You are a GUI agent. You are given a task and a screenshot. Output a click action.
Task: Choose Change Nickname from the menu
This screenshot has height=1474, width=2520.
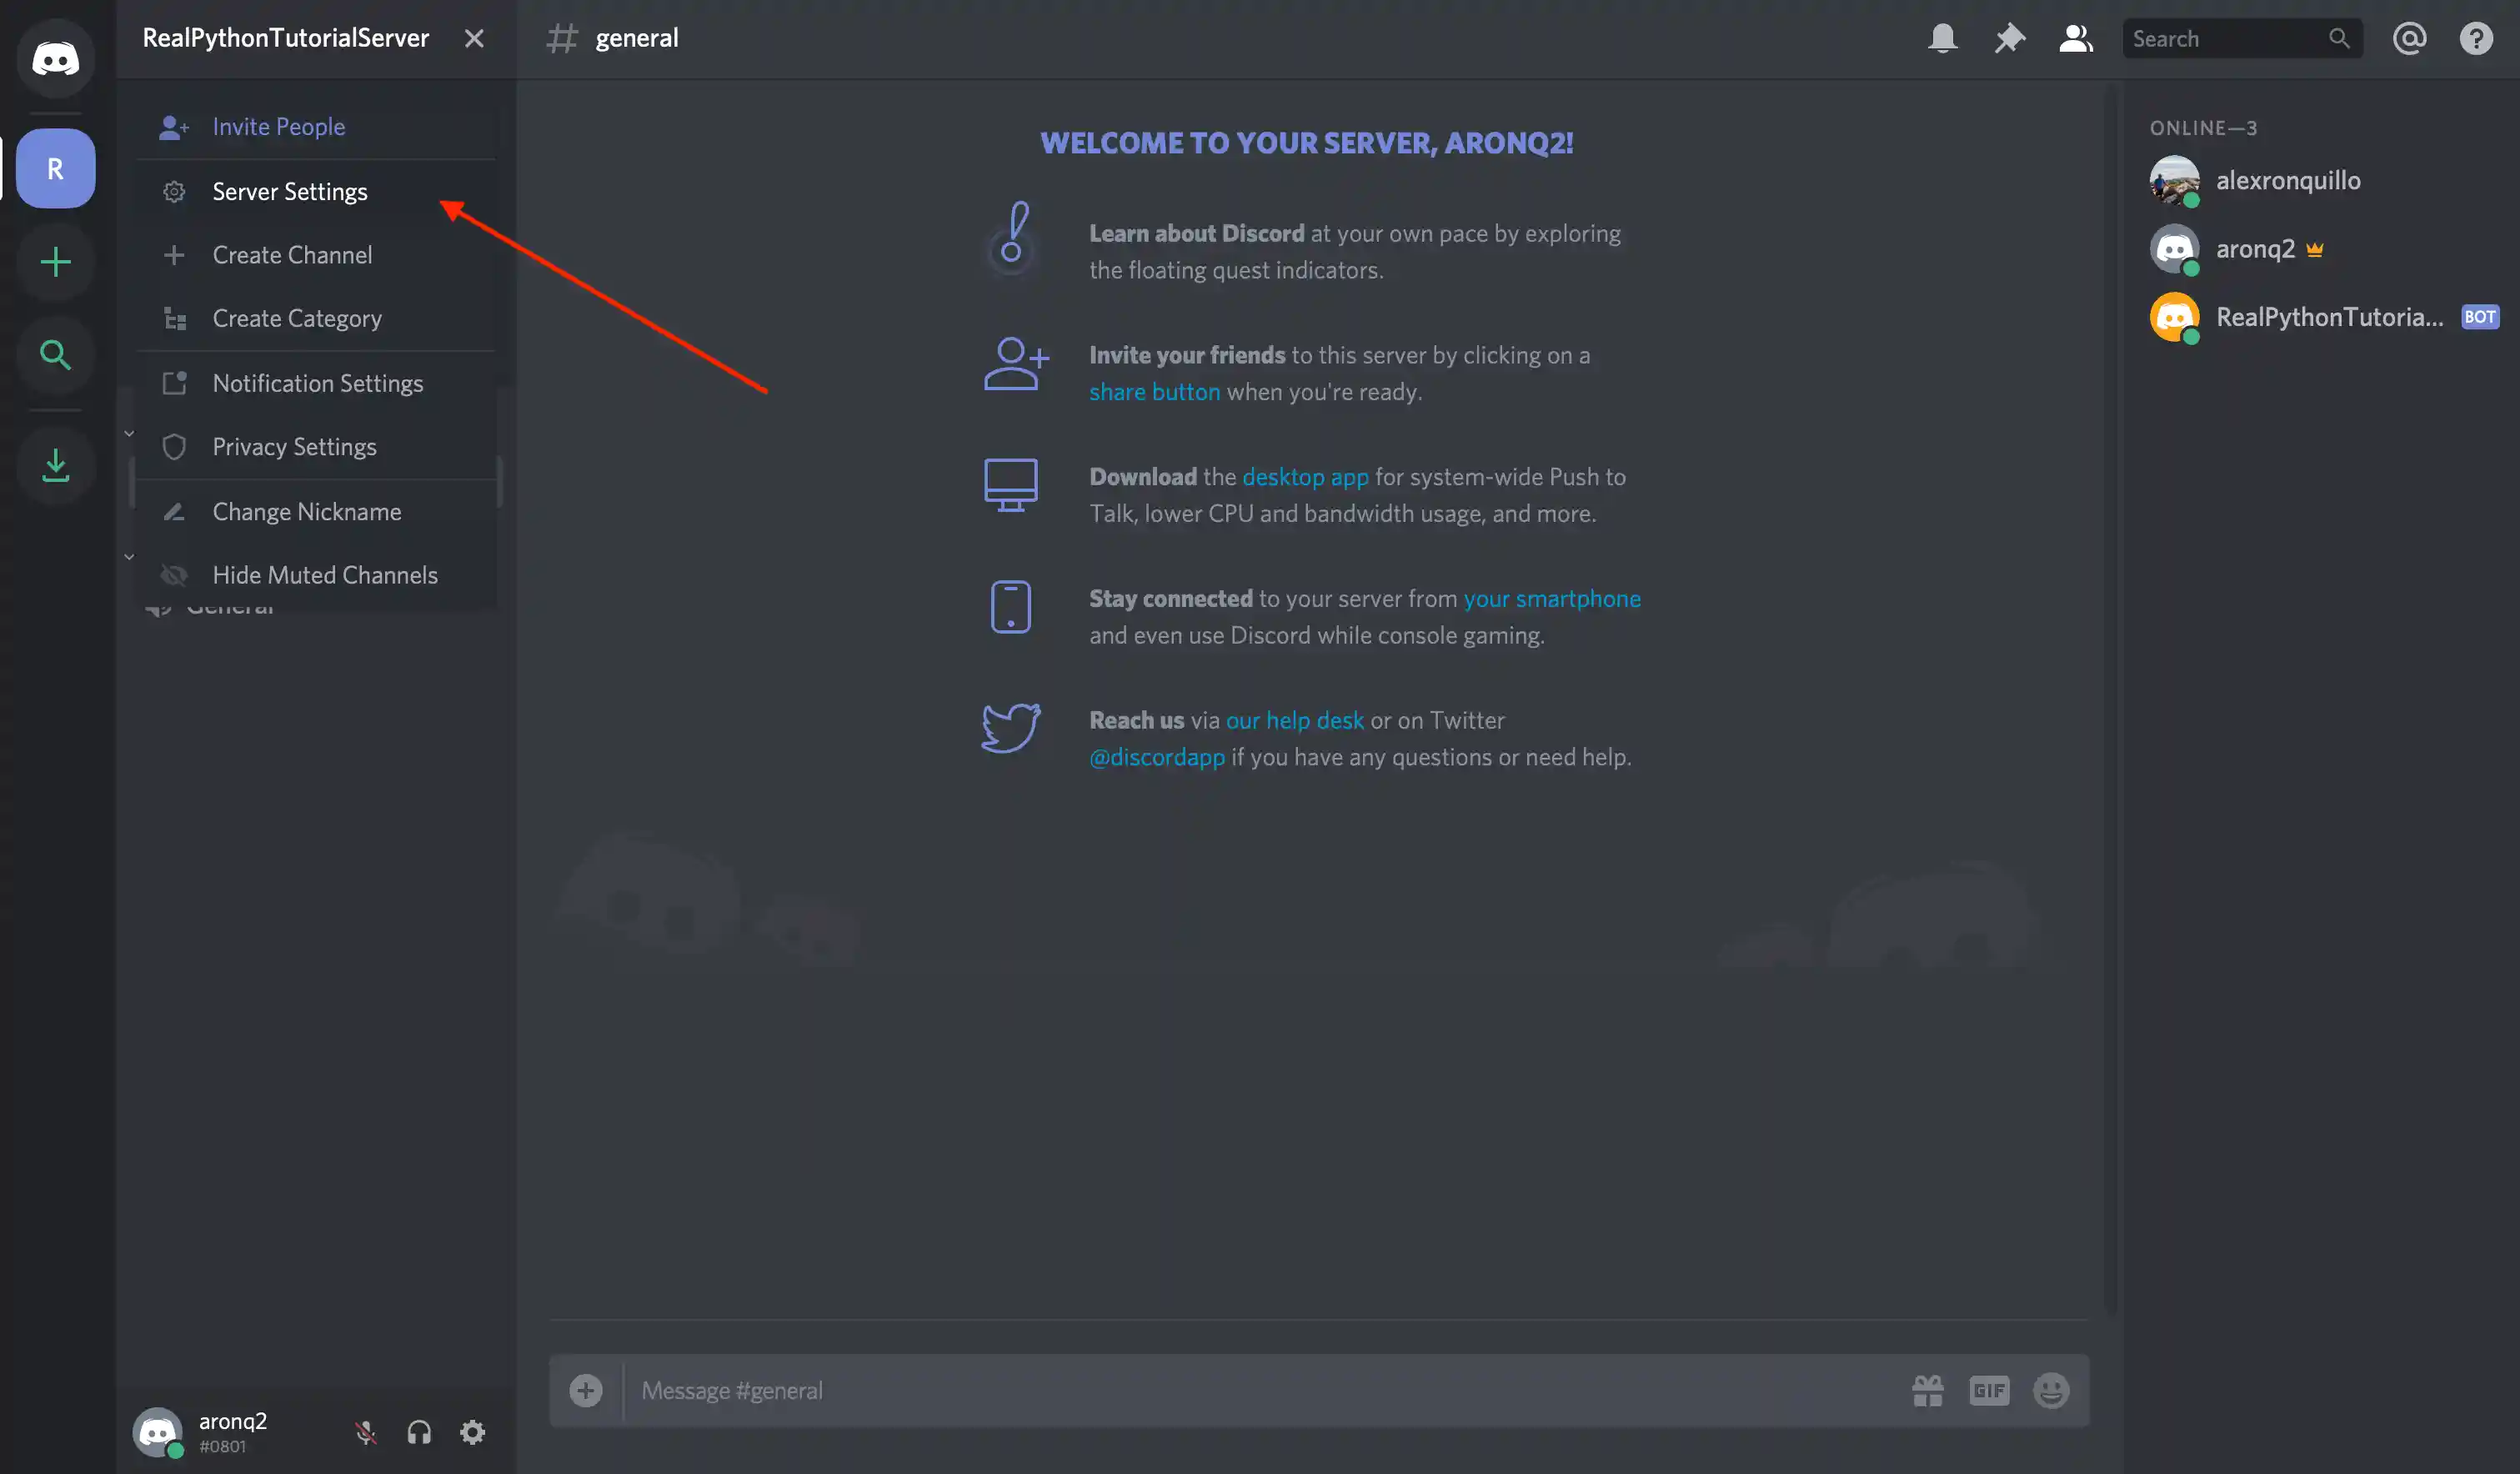tap(305, 511)
